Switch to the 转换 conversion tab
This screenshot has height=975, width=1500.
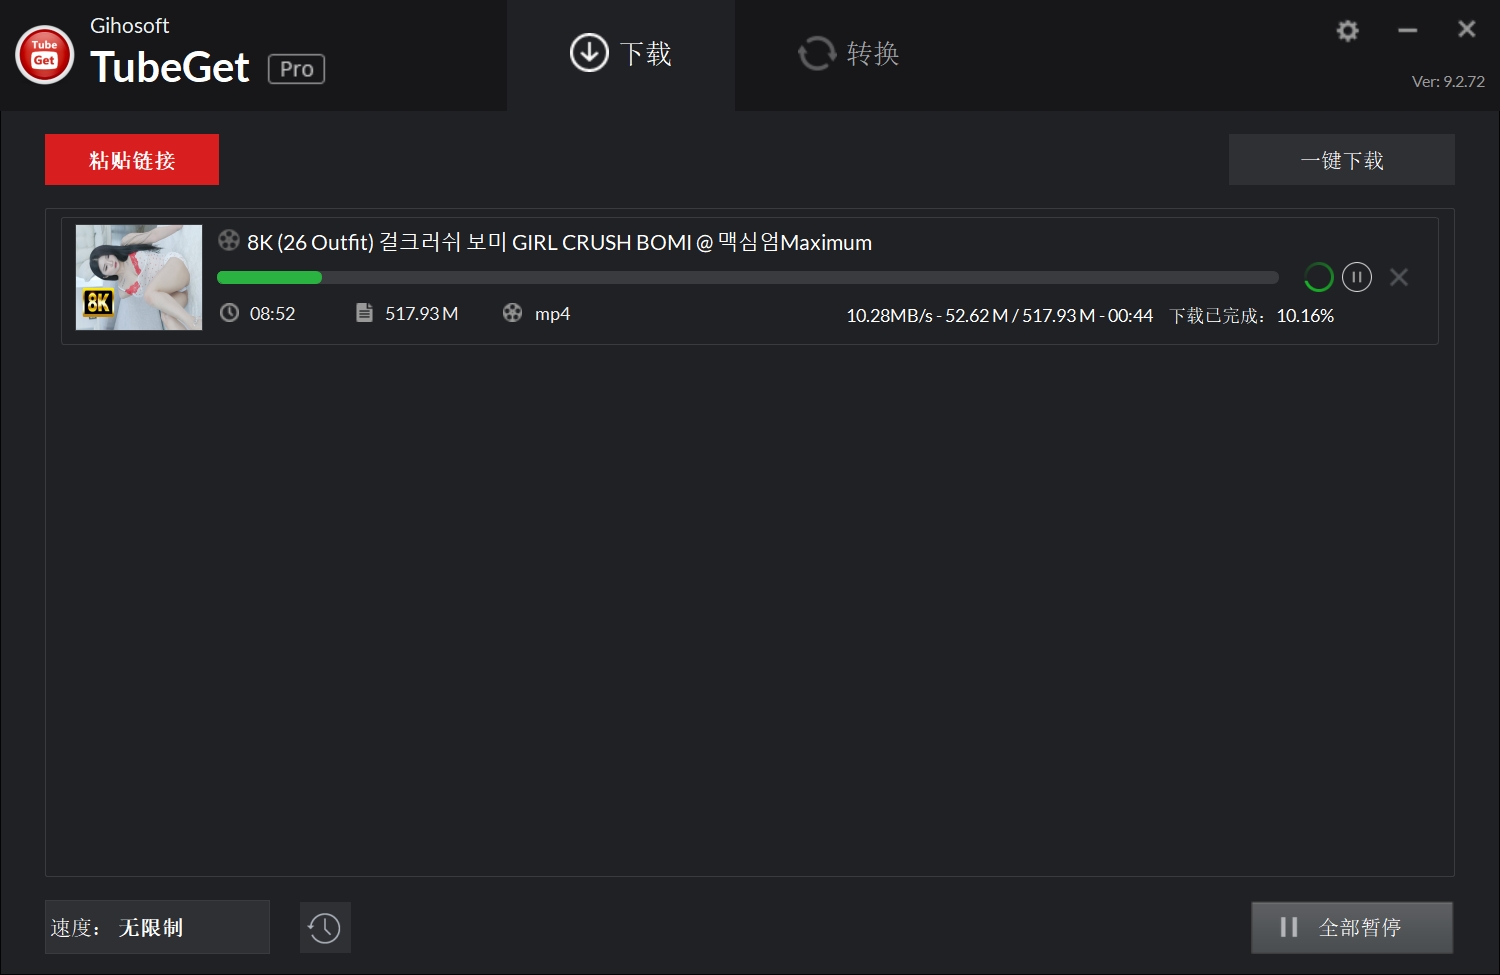point(848,54)
